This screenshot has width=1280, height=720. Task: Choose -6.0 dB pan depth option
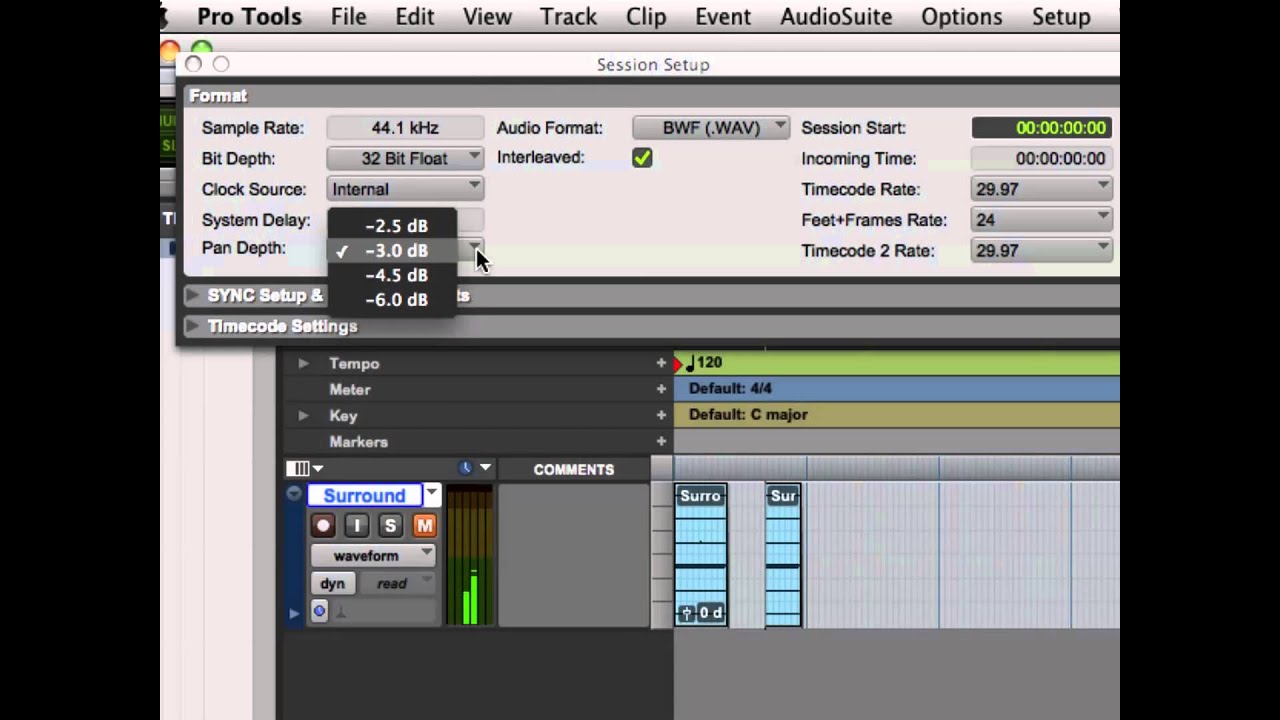pos(392,300)
